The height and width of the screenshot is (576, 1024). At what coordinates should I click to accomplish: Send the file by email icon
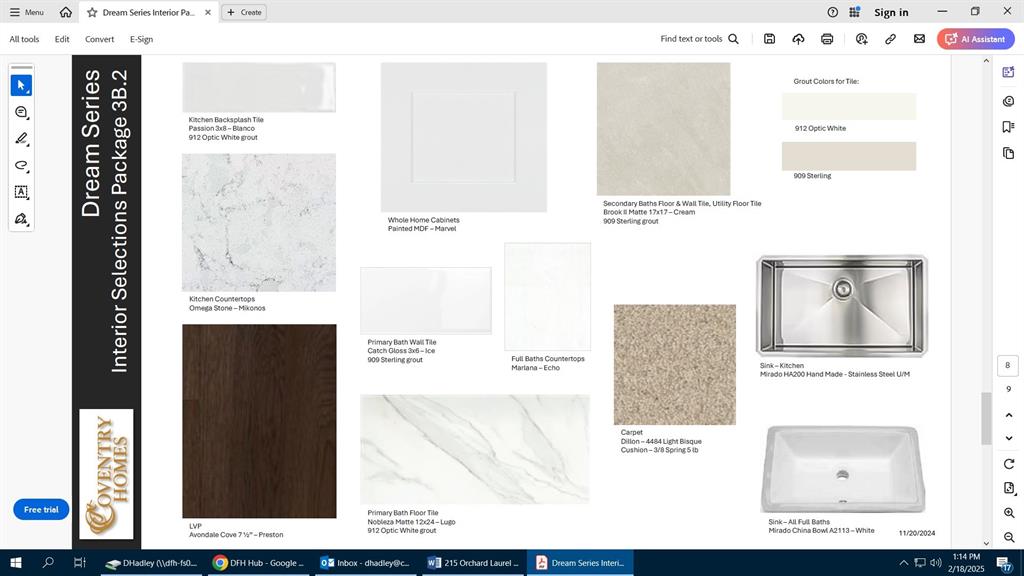pyautogui.click(x=919, y=39)
